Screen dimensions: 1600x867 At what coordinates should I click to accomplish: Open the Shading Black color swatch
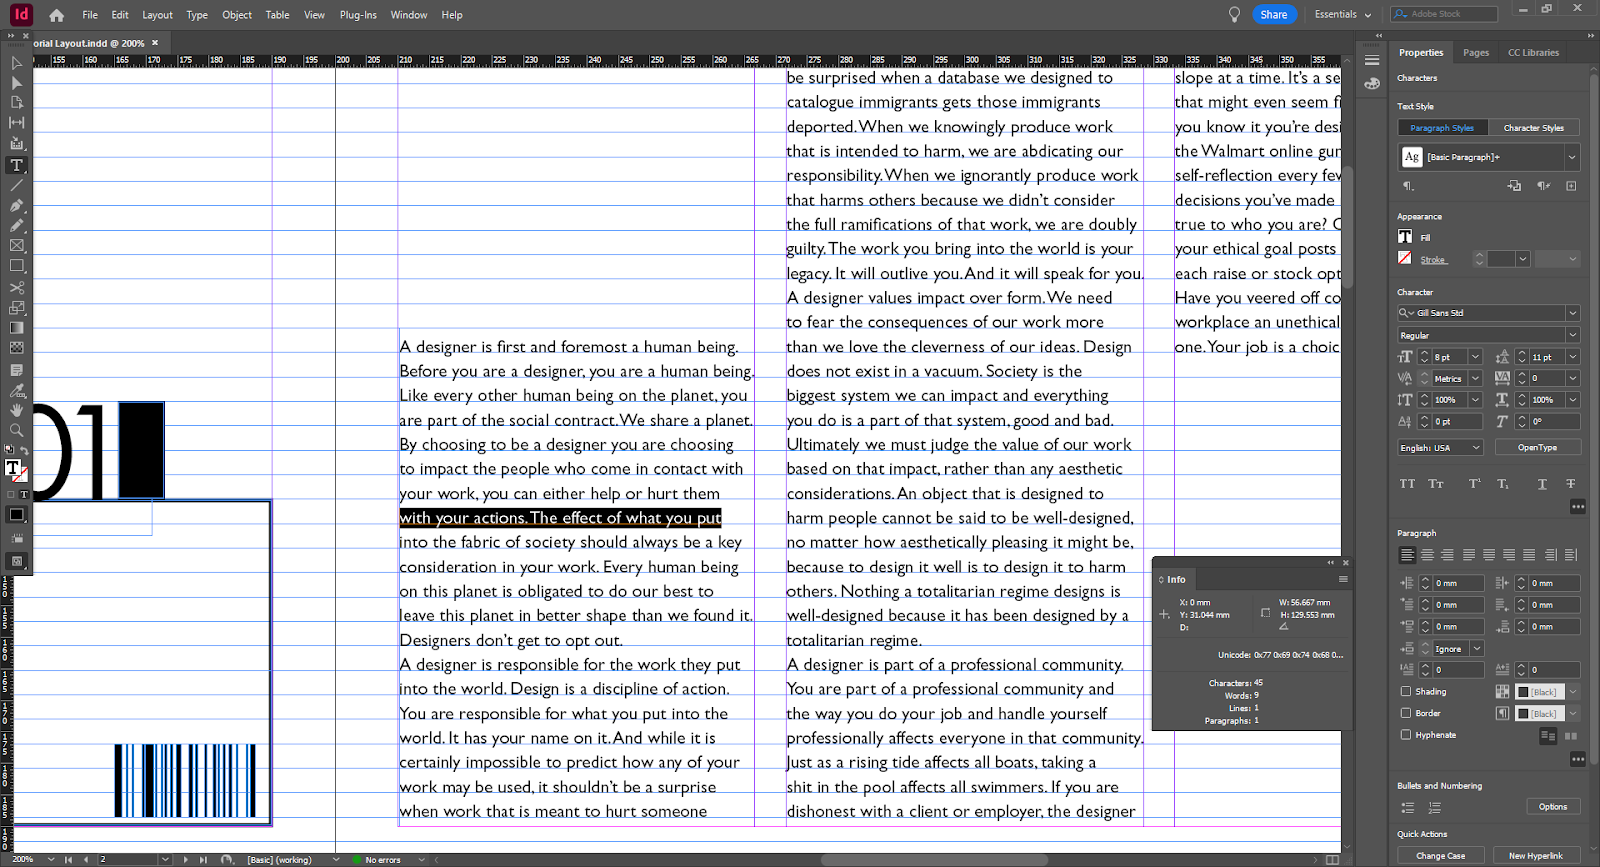pyautogui.click(x=1538, y=692)
